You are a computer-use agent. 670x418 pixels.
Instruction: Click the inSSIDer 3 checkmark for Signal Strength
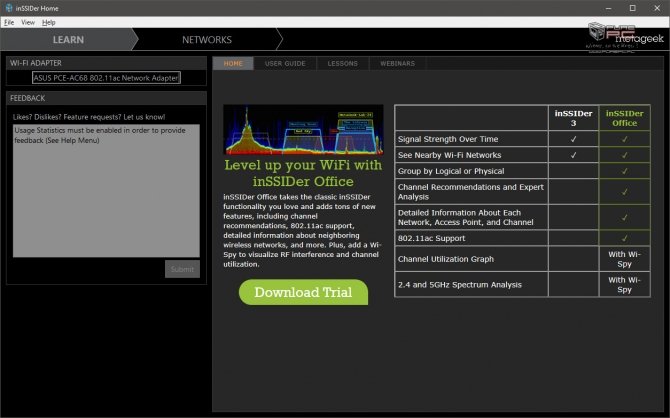573,139
